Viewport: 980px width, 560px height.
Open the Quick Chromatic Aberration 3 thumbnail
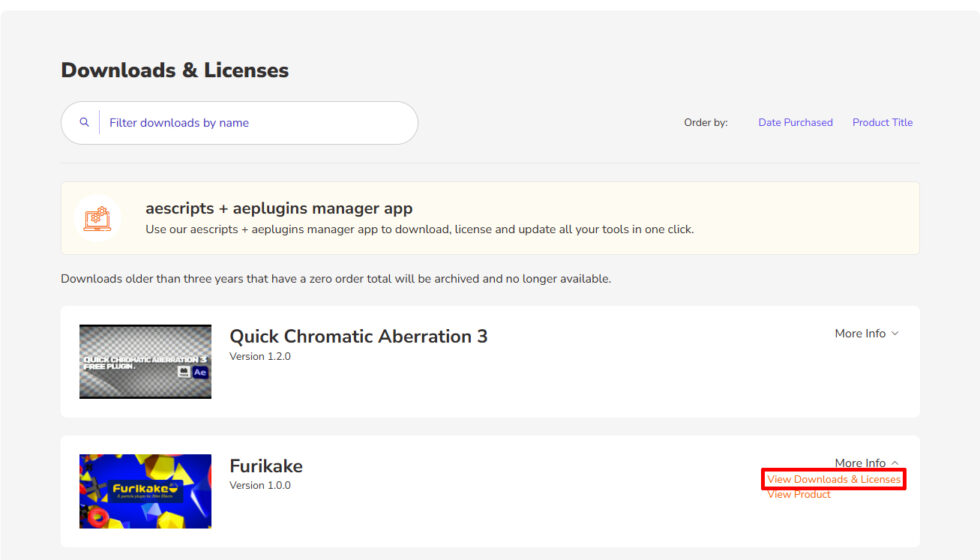[145, 361]
